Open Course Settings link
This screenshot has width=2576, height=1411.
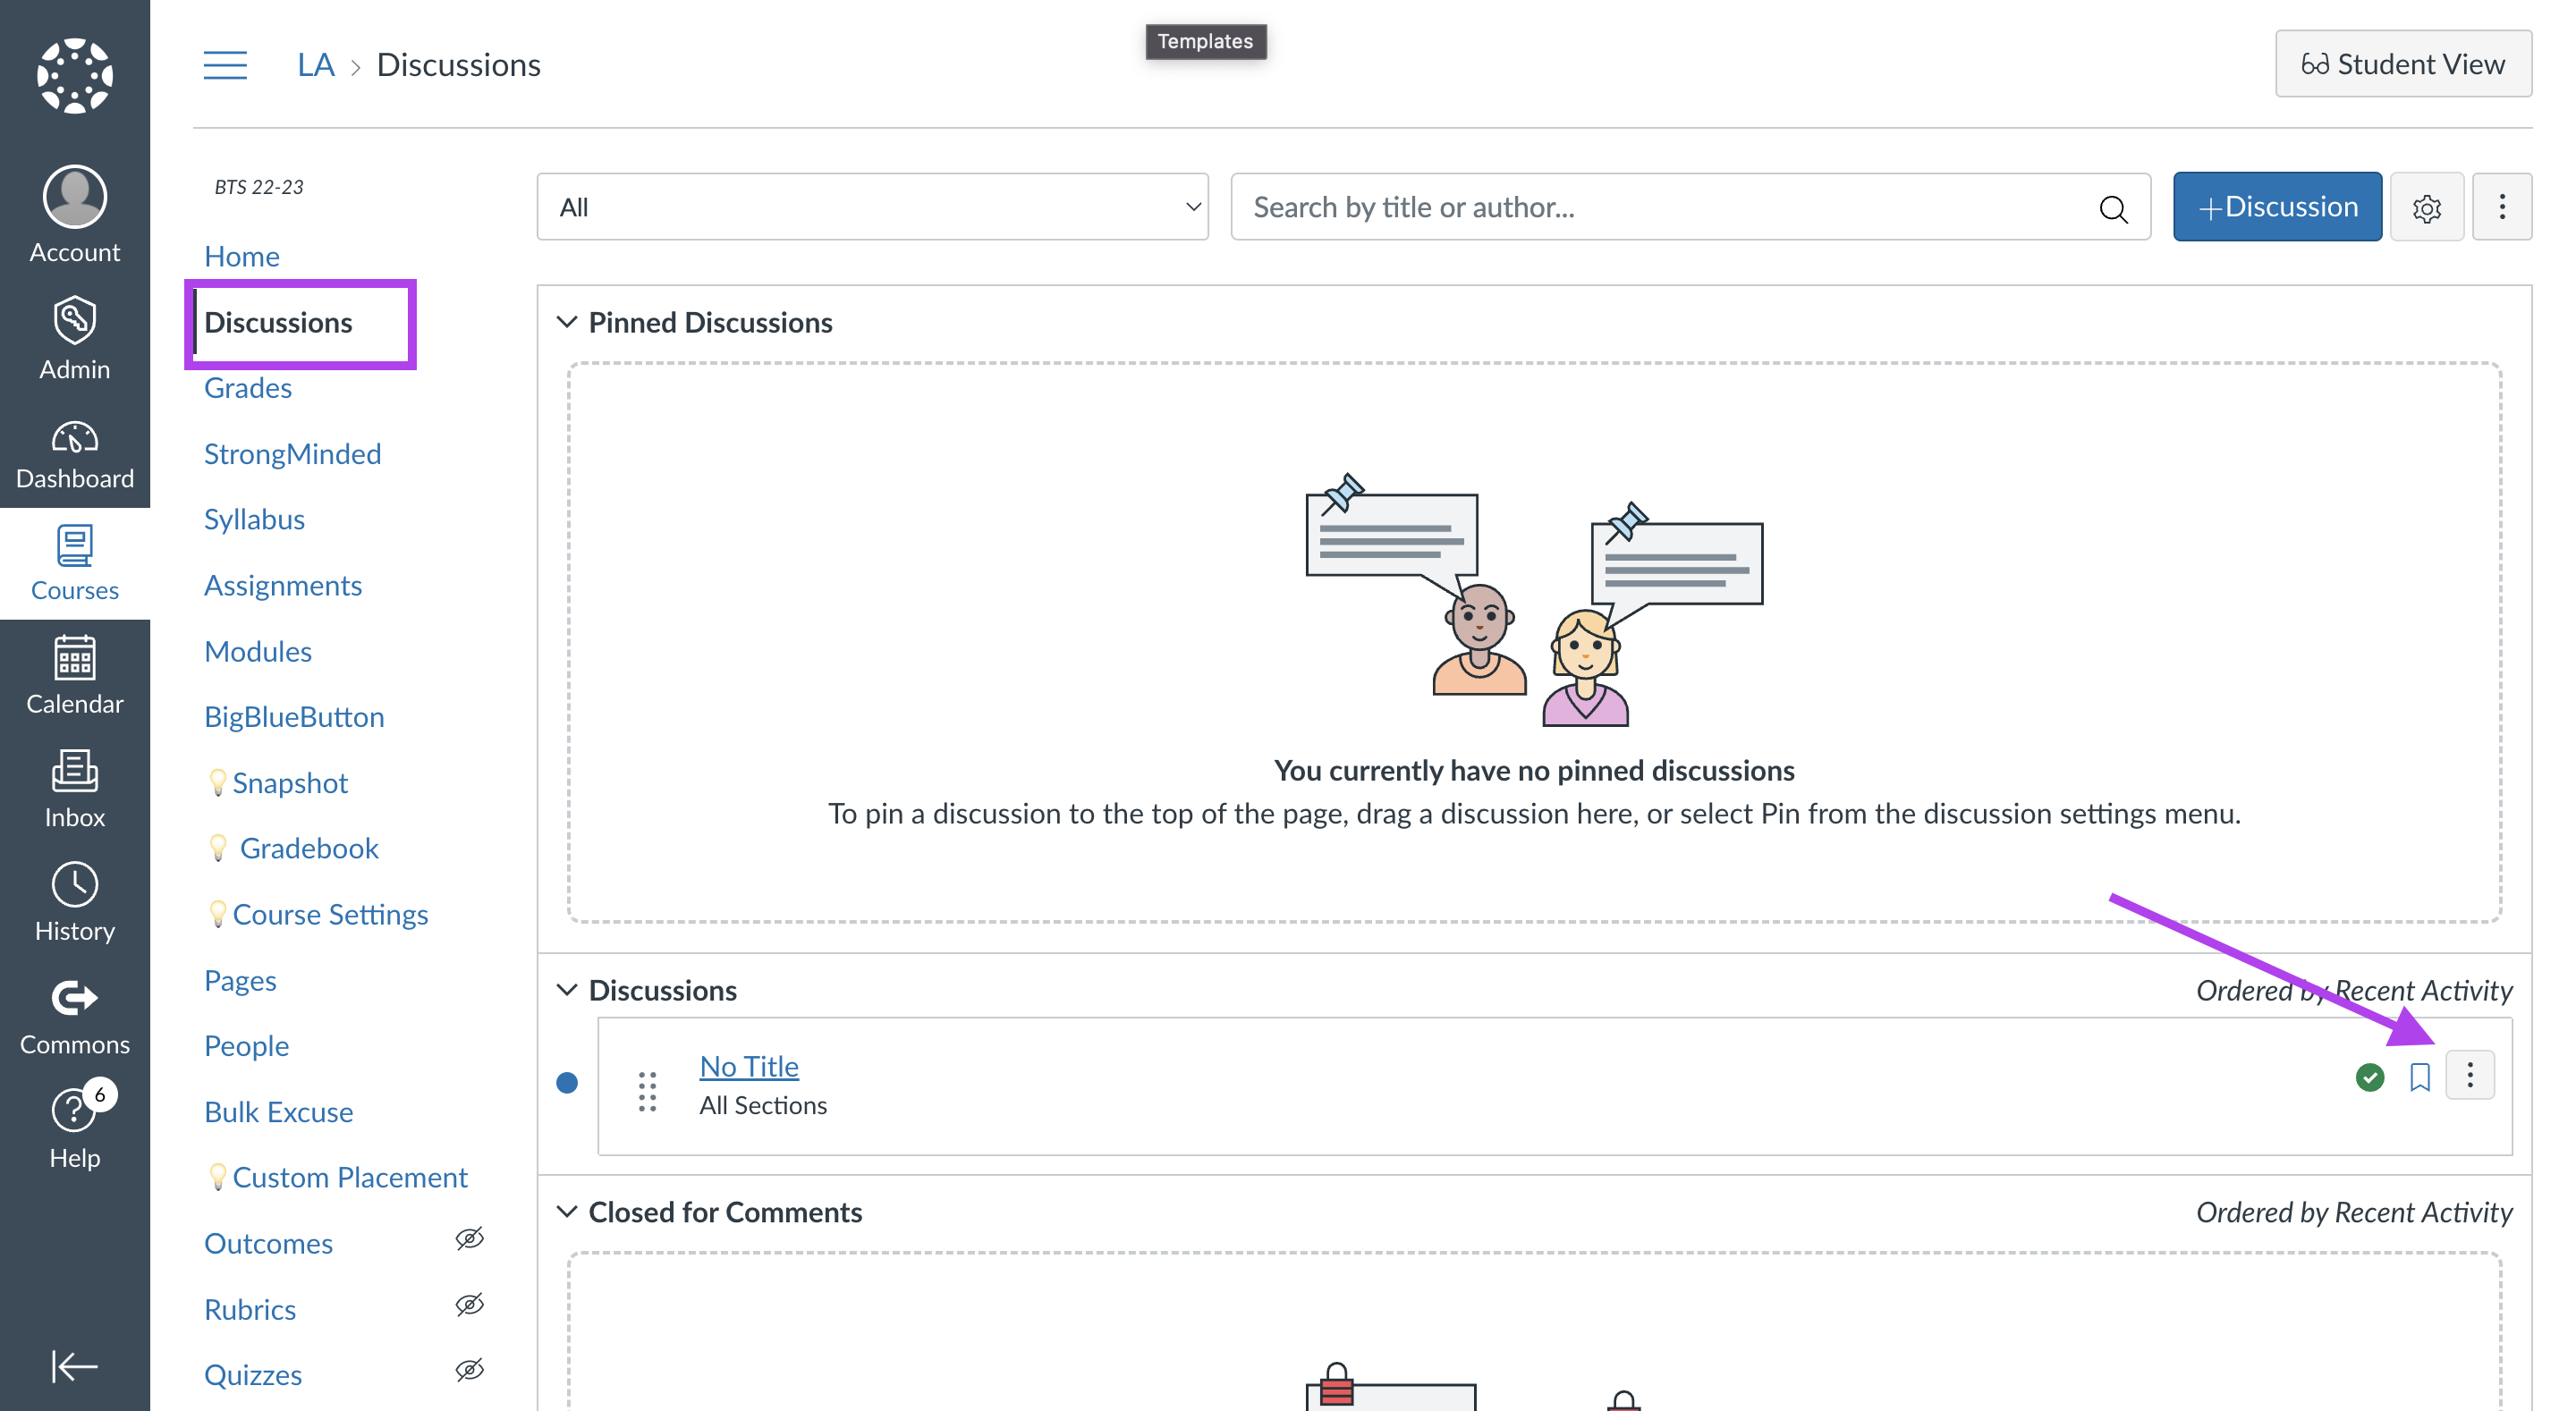330,914
